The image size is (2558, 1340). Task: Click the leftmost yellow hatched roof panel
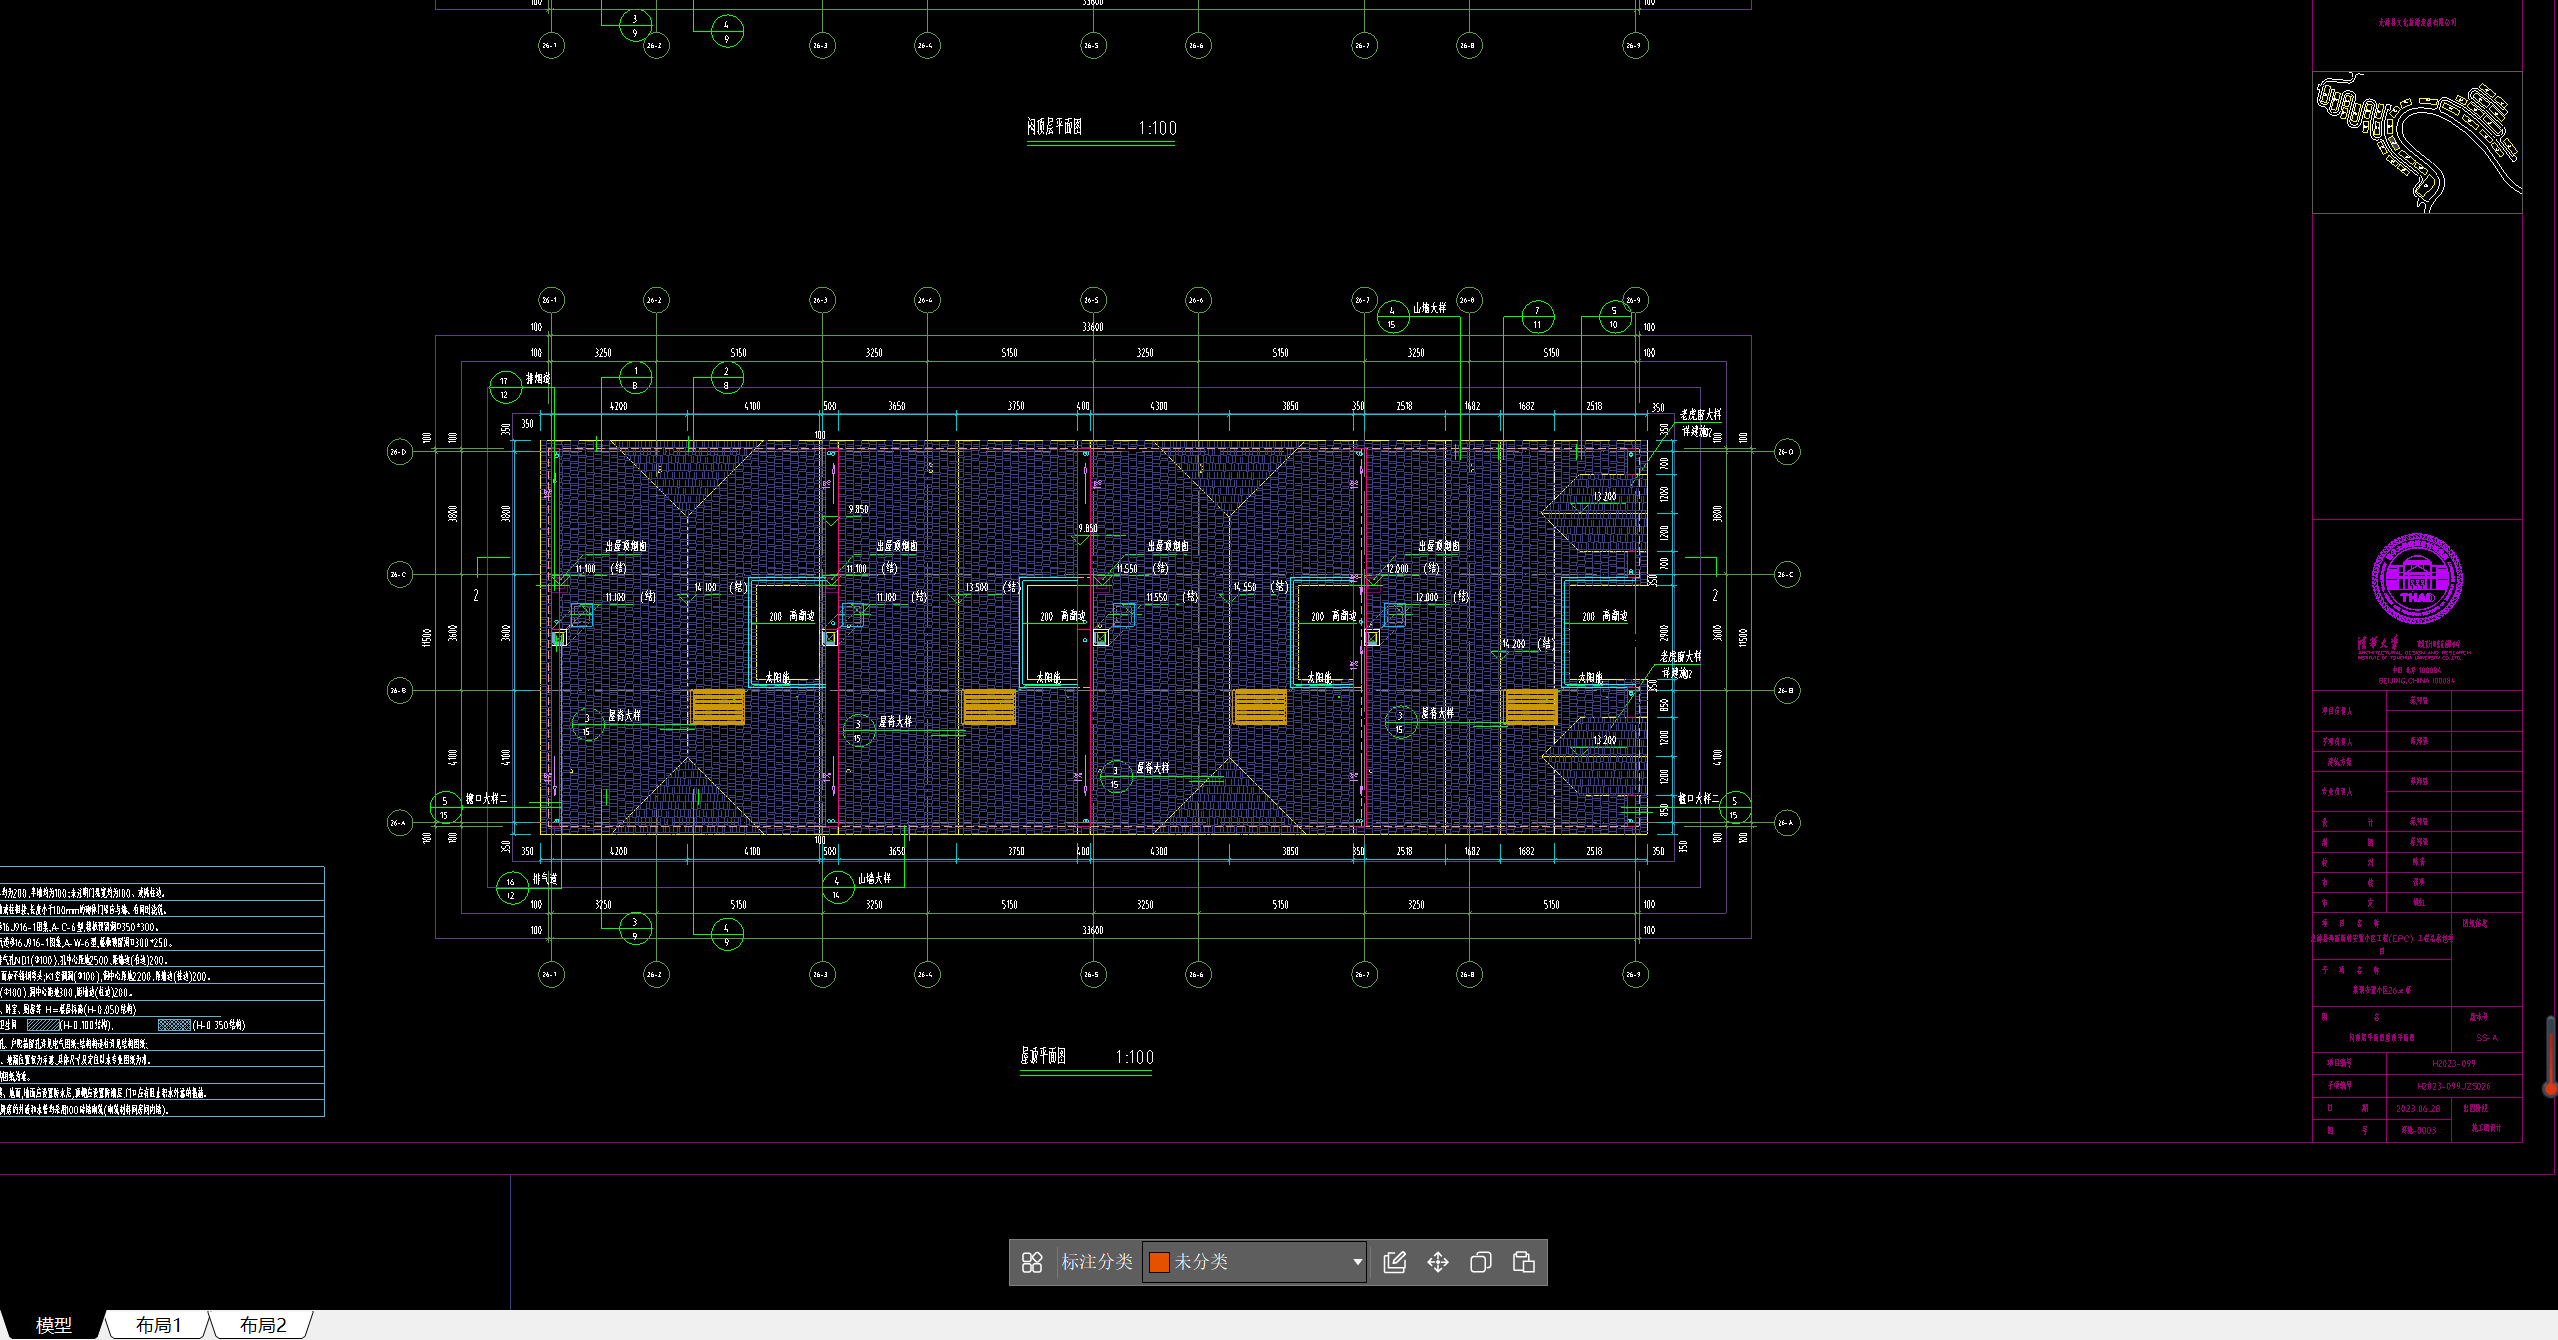(x=718, y=706)
